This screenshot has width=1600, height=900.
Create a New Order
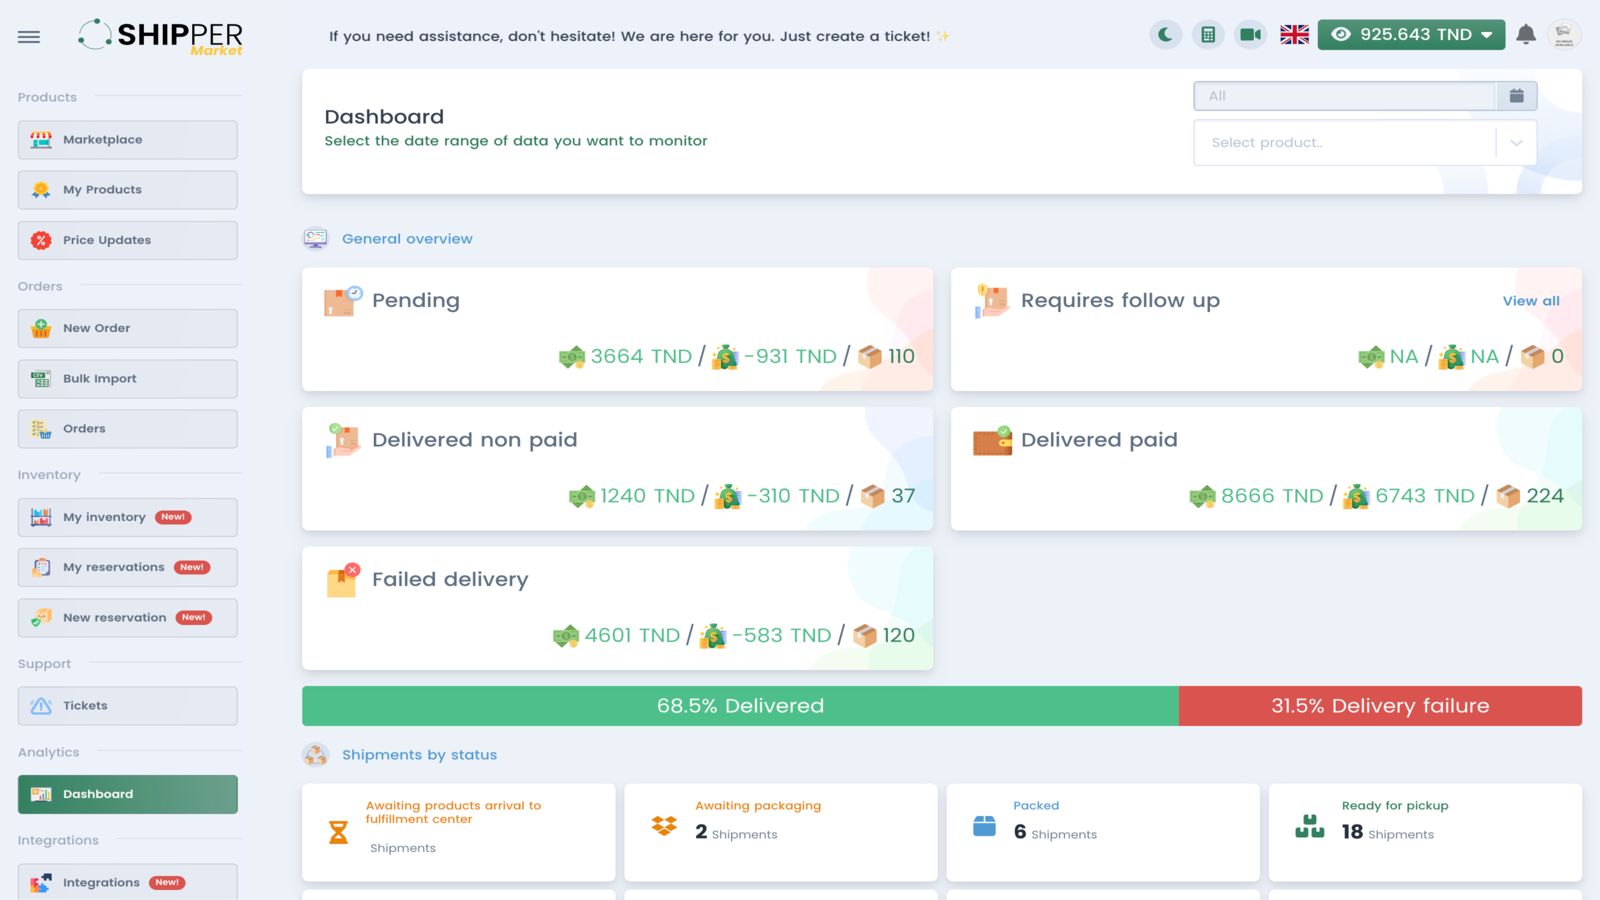coord(127,328)
